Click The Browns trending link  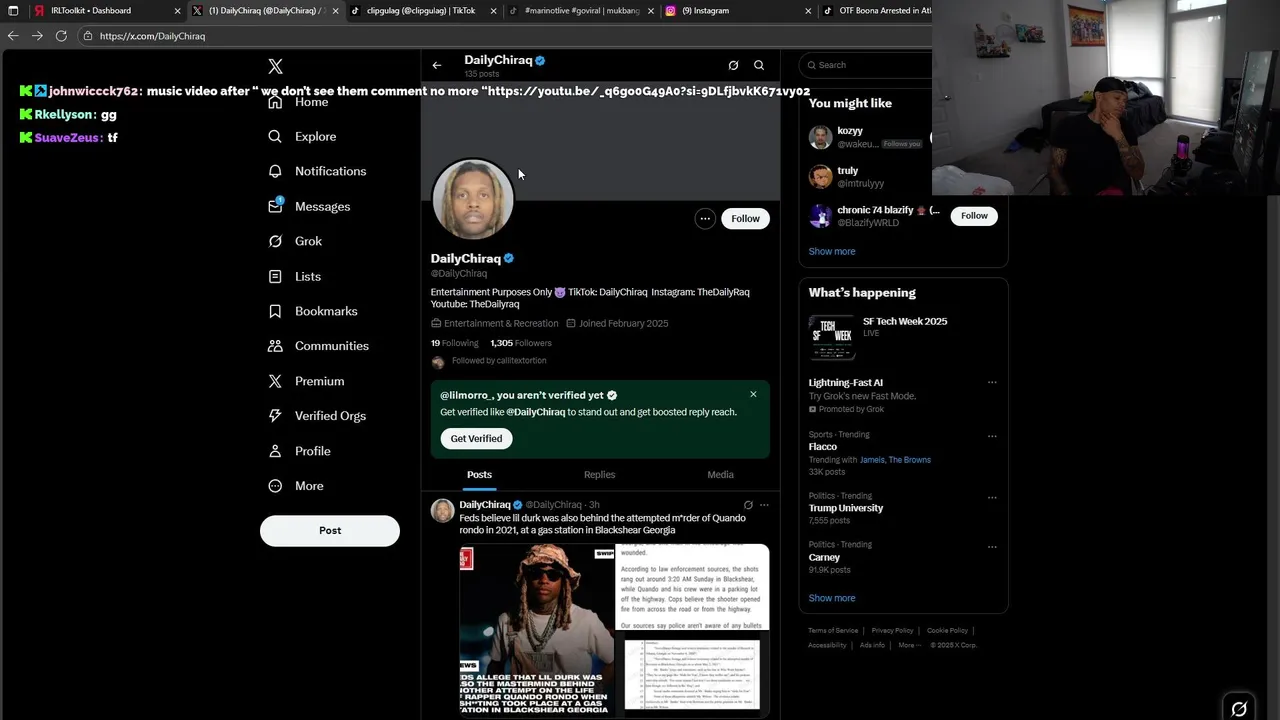click(x=910, y=460)
